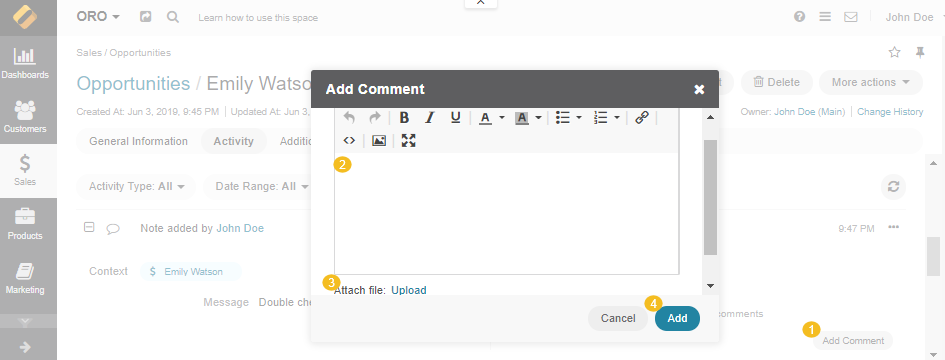Expand the numbered list style dropdown

(x=617, y=118)
